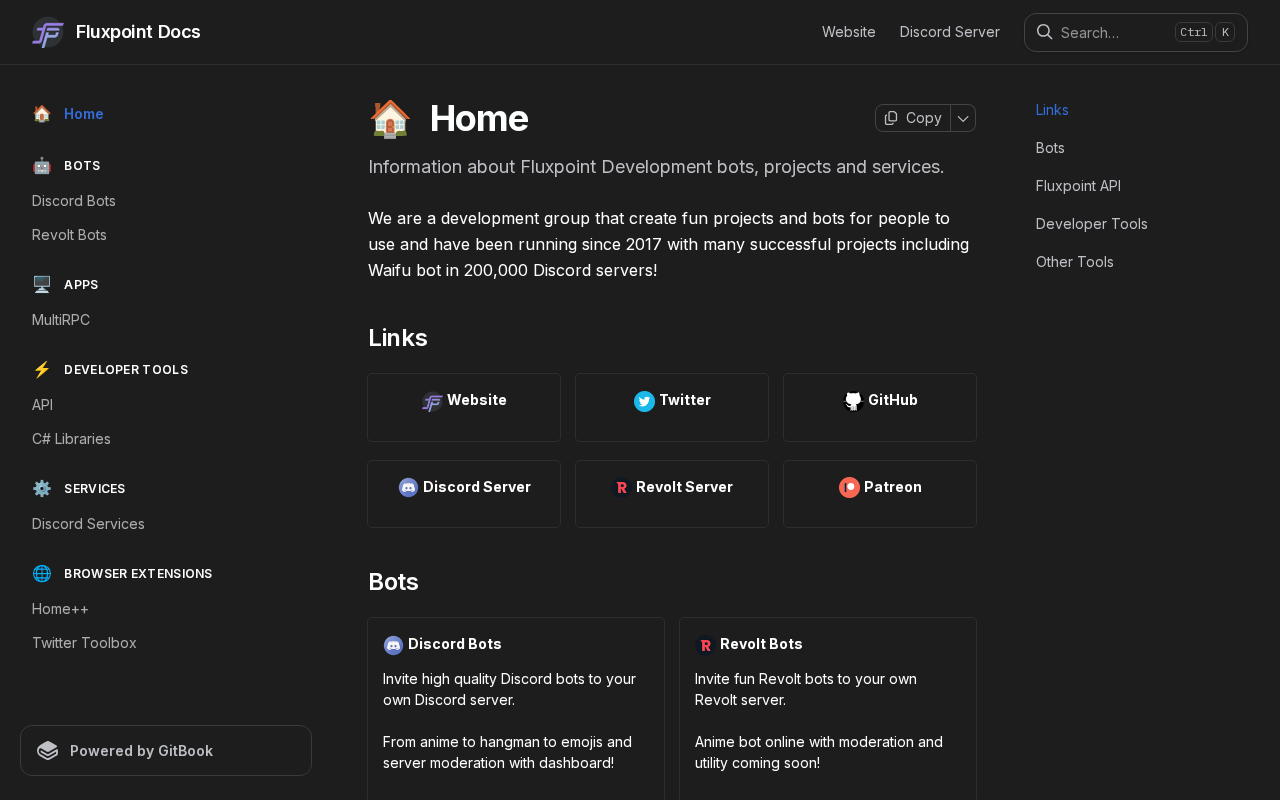Click the Website link in header
1280x800 pixels.
(x=849, y=32)
